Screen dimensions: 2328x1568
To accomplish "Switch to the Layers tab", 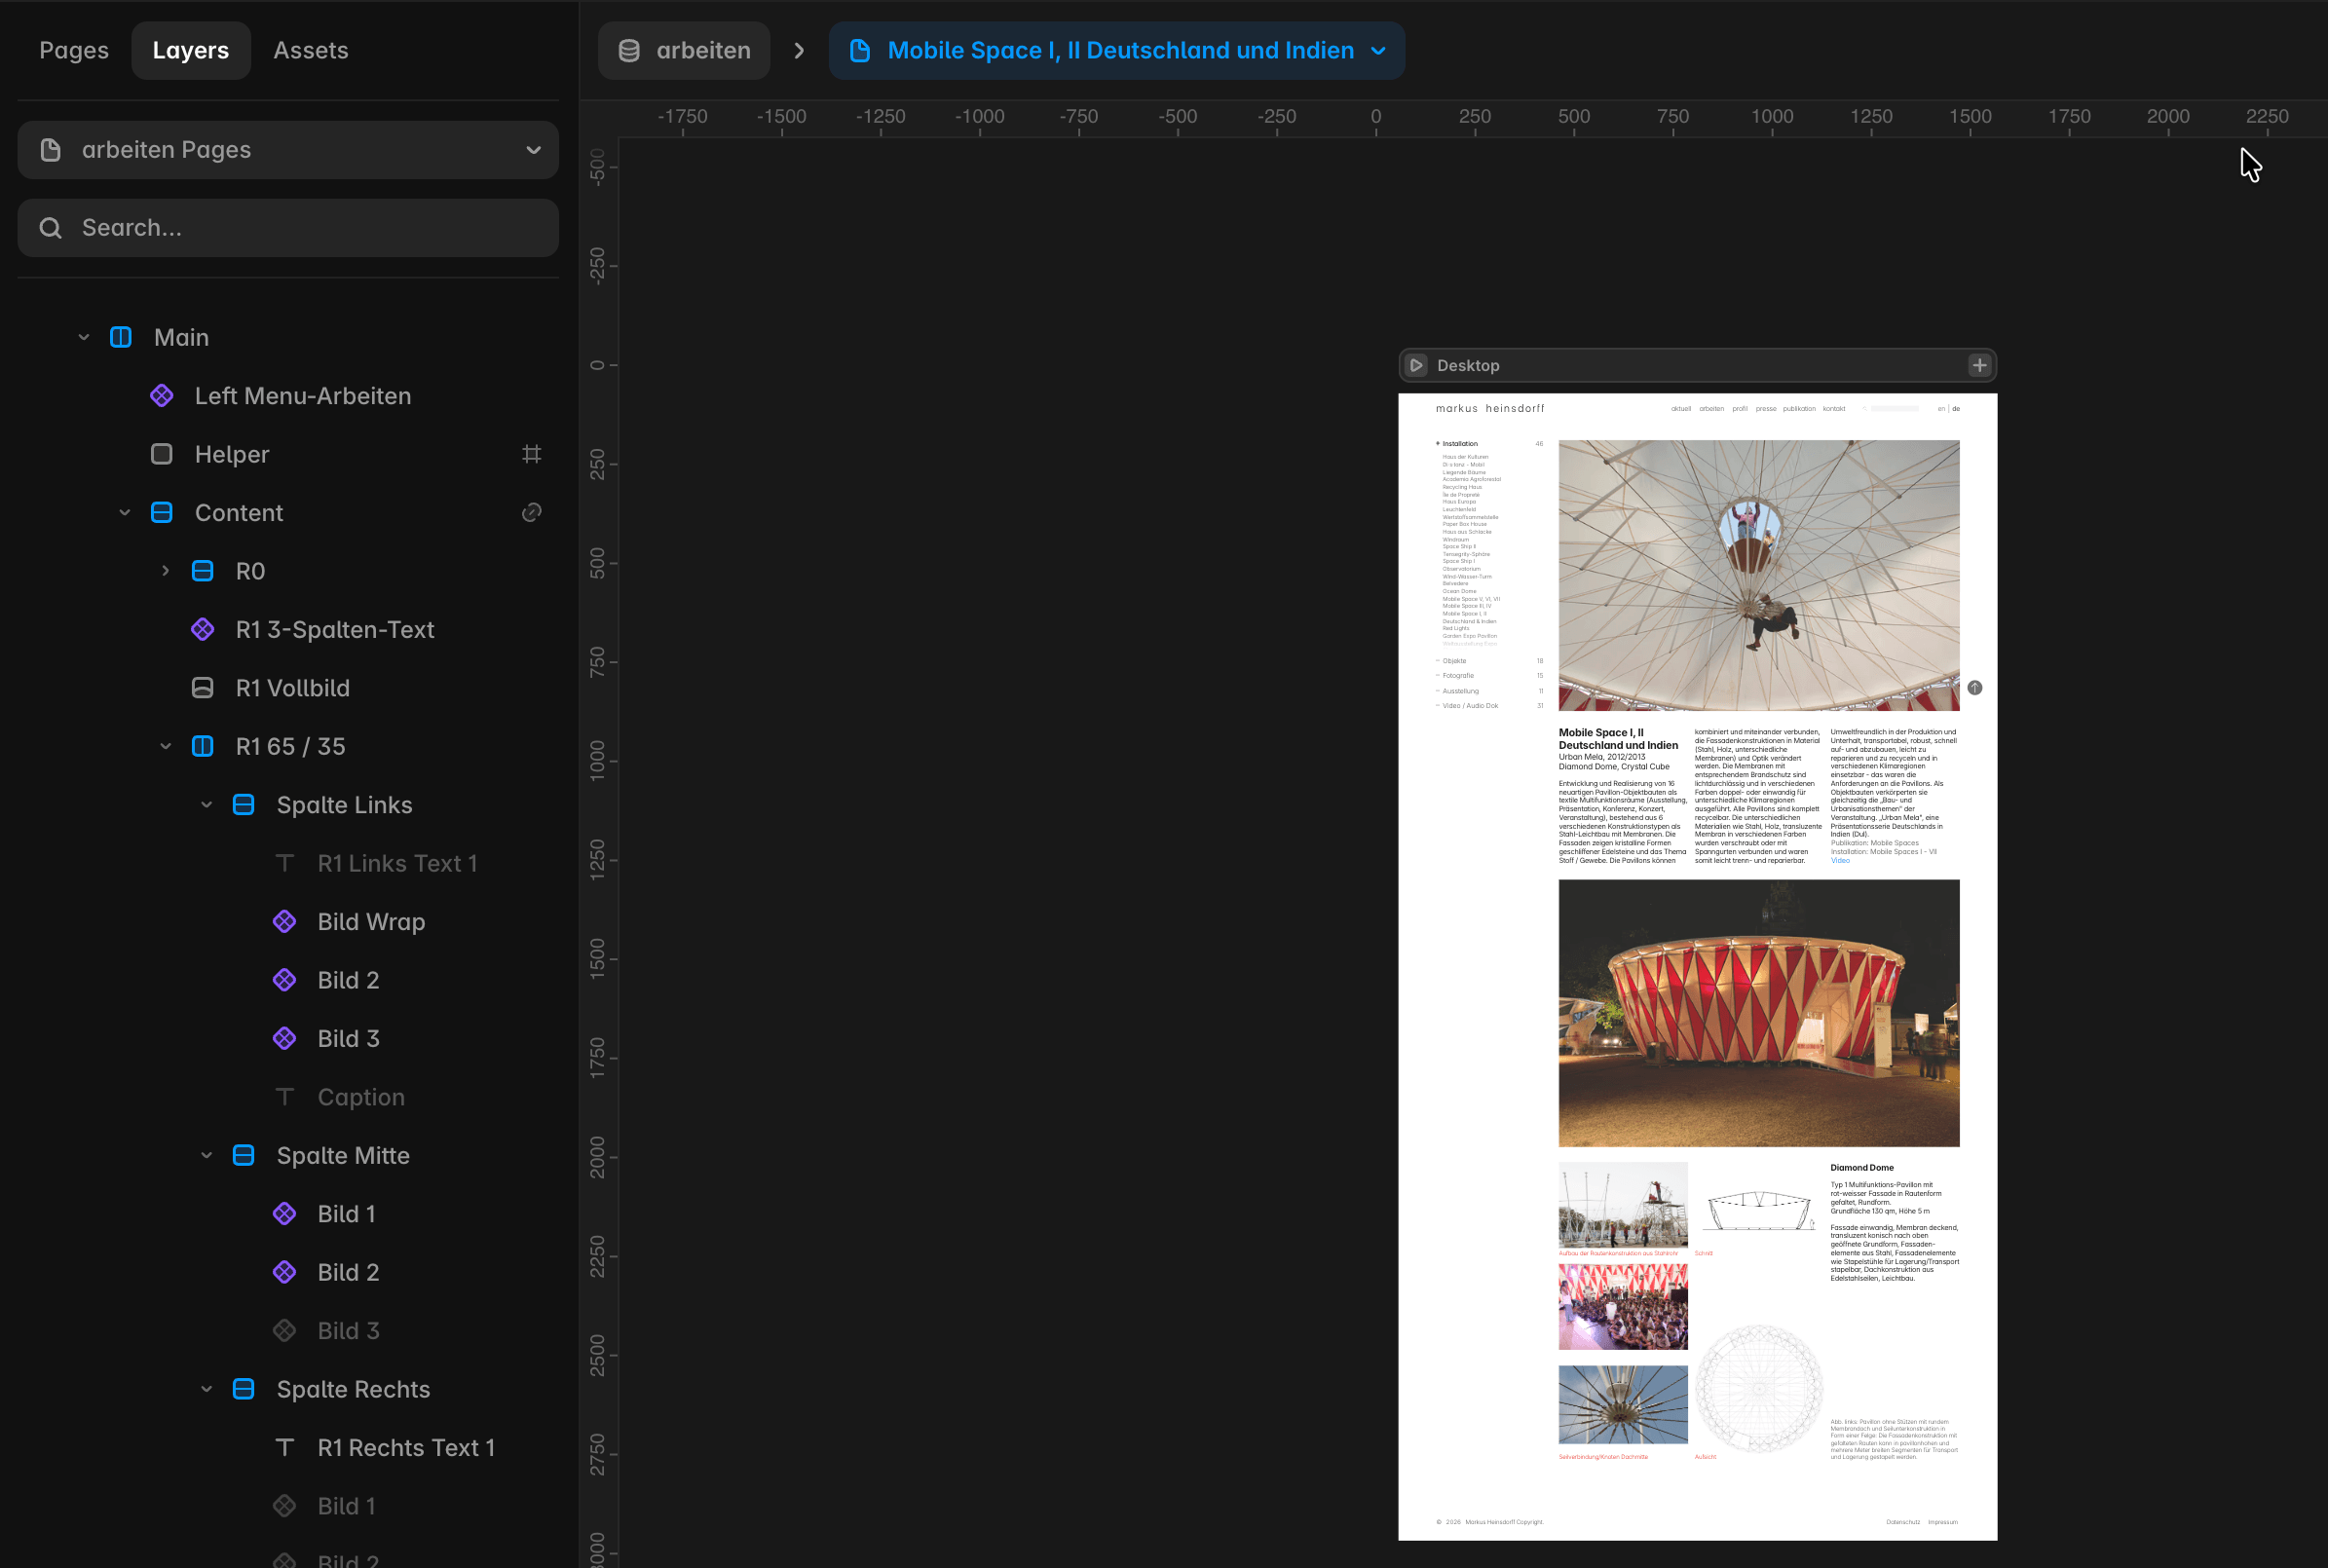I will click(190, 50).
